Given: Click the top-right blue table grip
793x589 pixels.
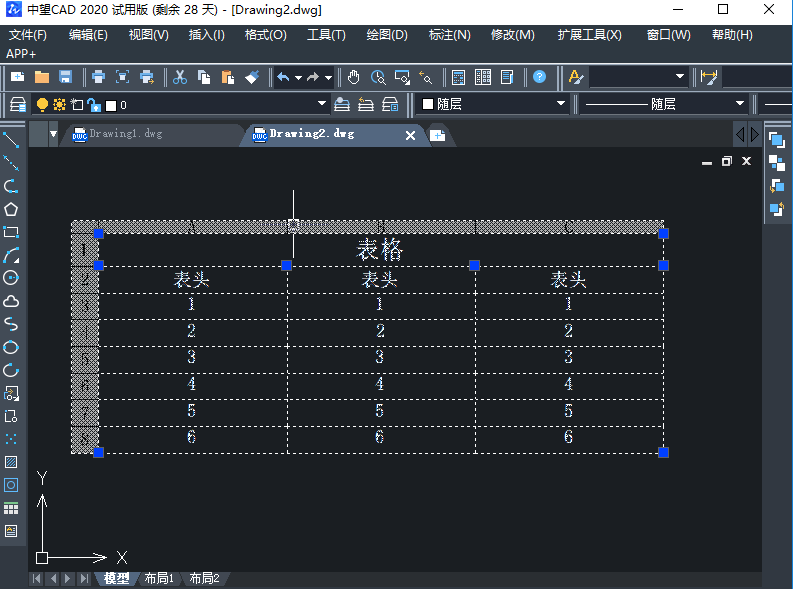Looking at the screenshot, I should click(663, 233).
